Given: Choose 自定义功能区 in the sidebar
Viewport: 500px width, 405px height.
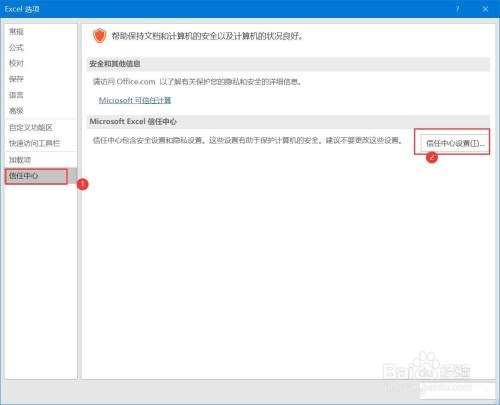Looking at the screenshot, I should coord(31,127).
